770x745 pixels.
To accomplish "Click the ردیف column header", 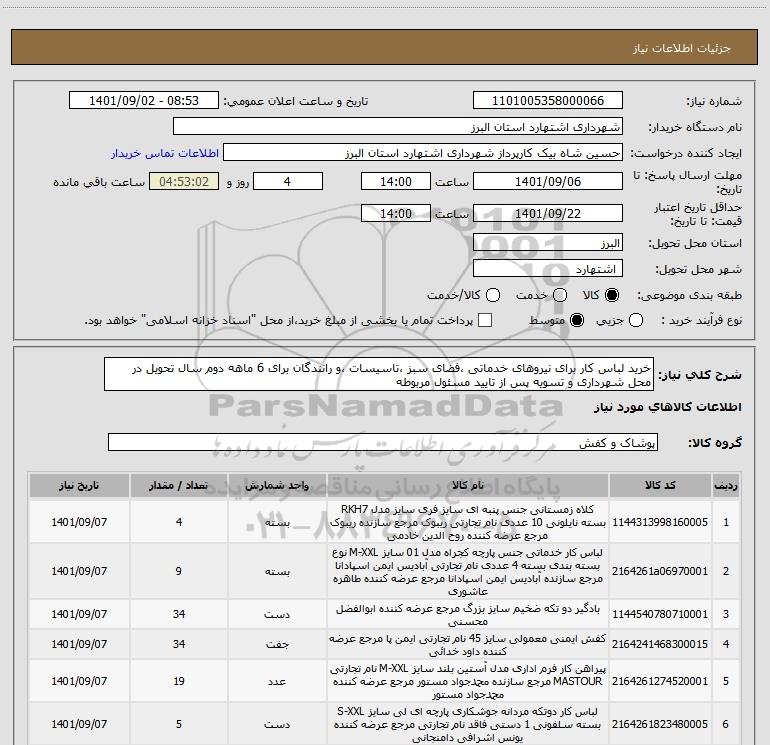I will click(726, 486).
